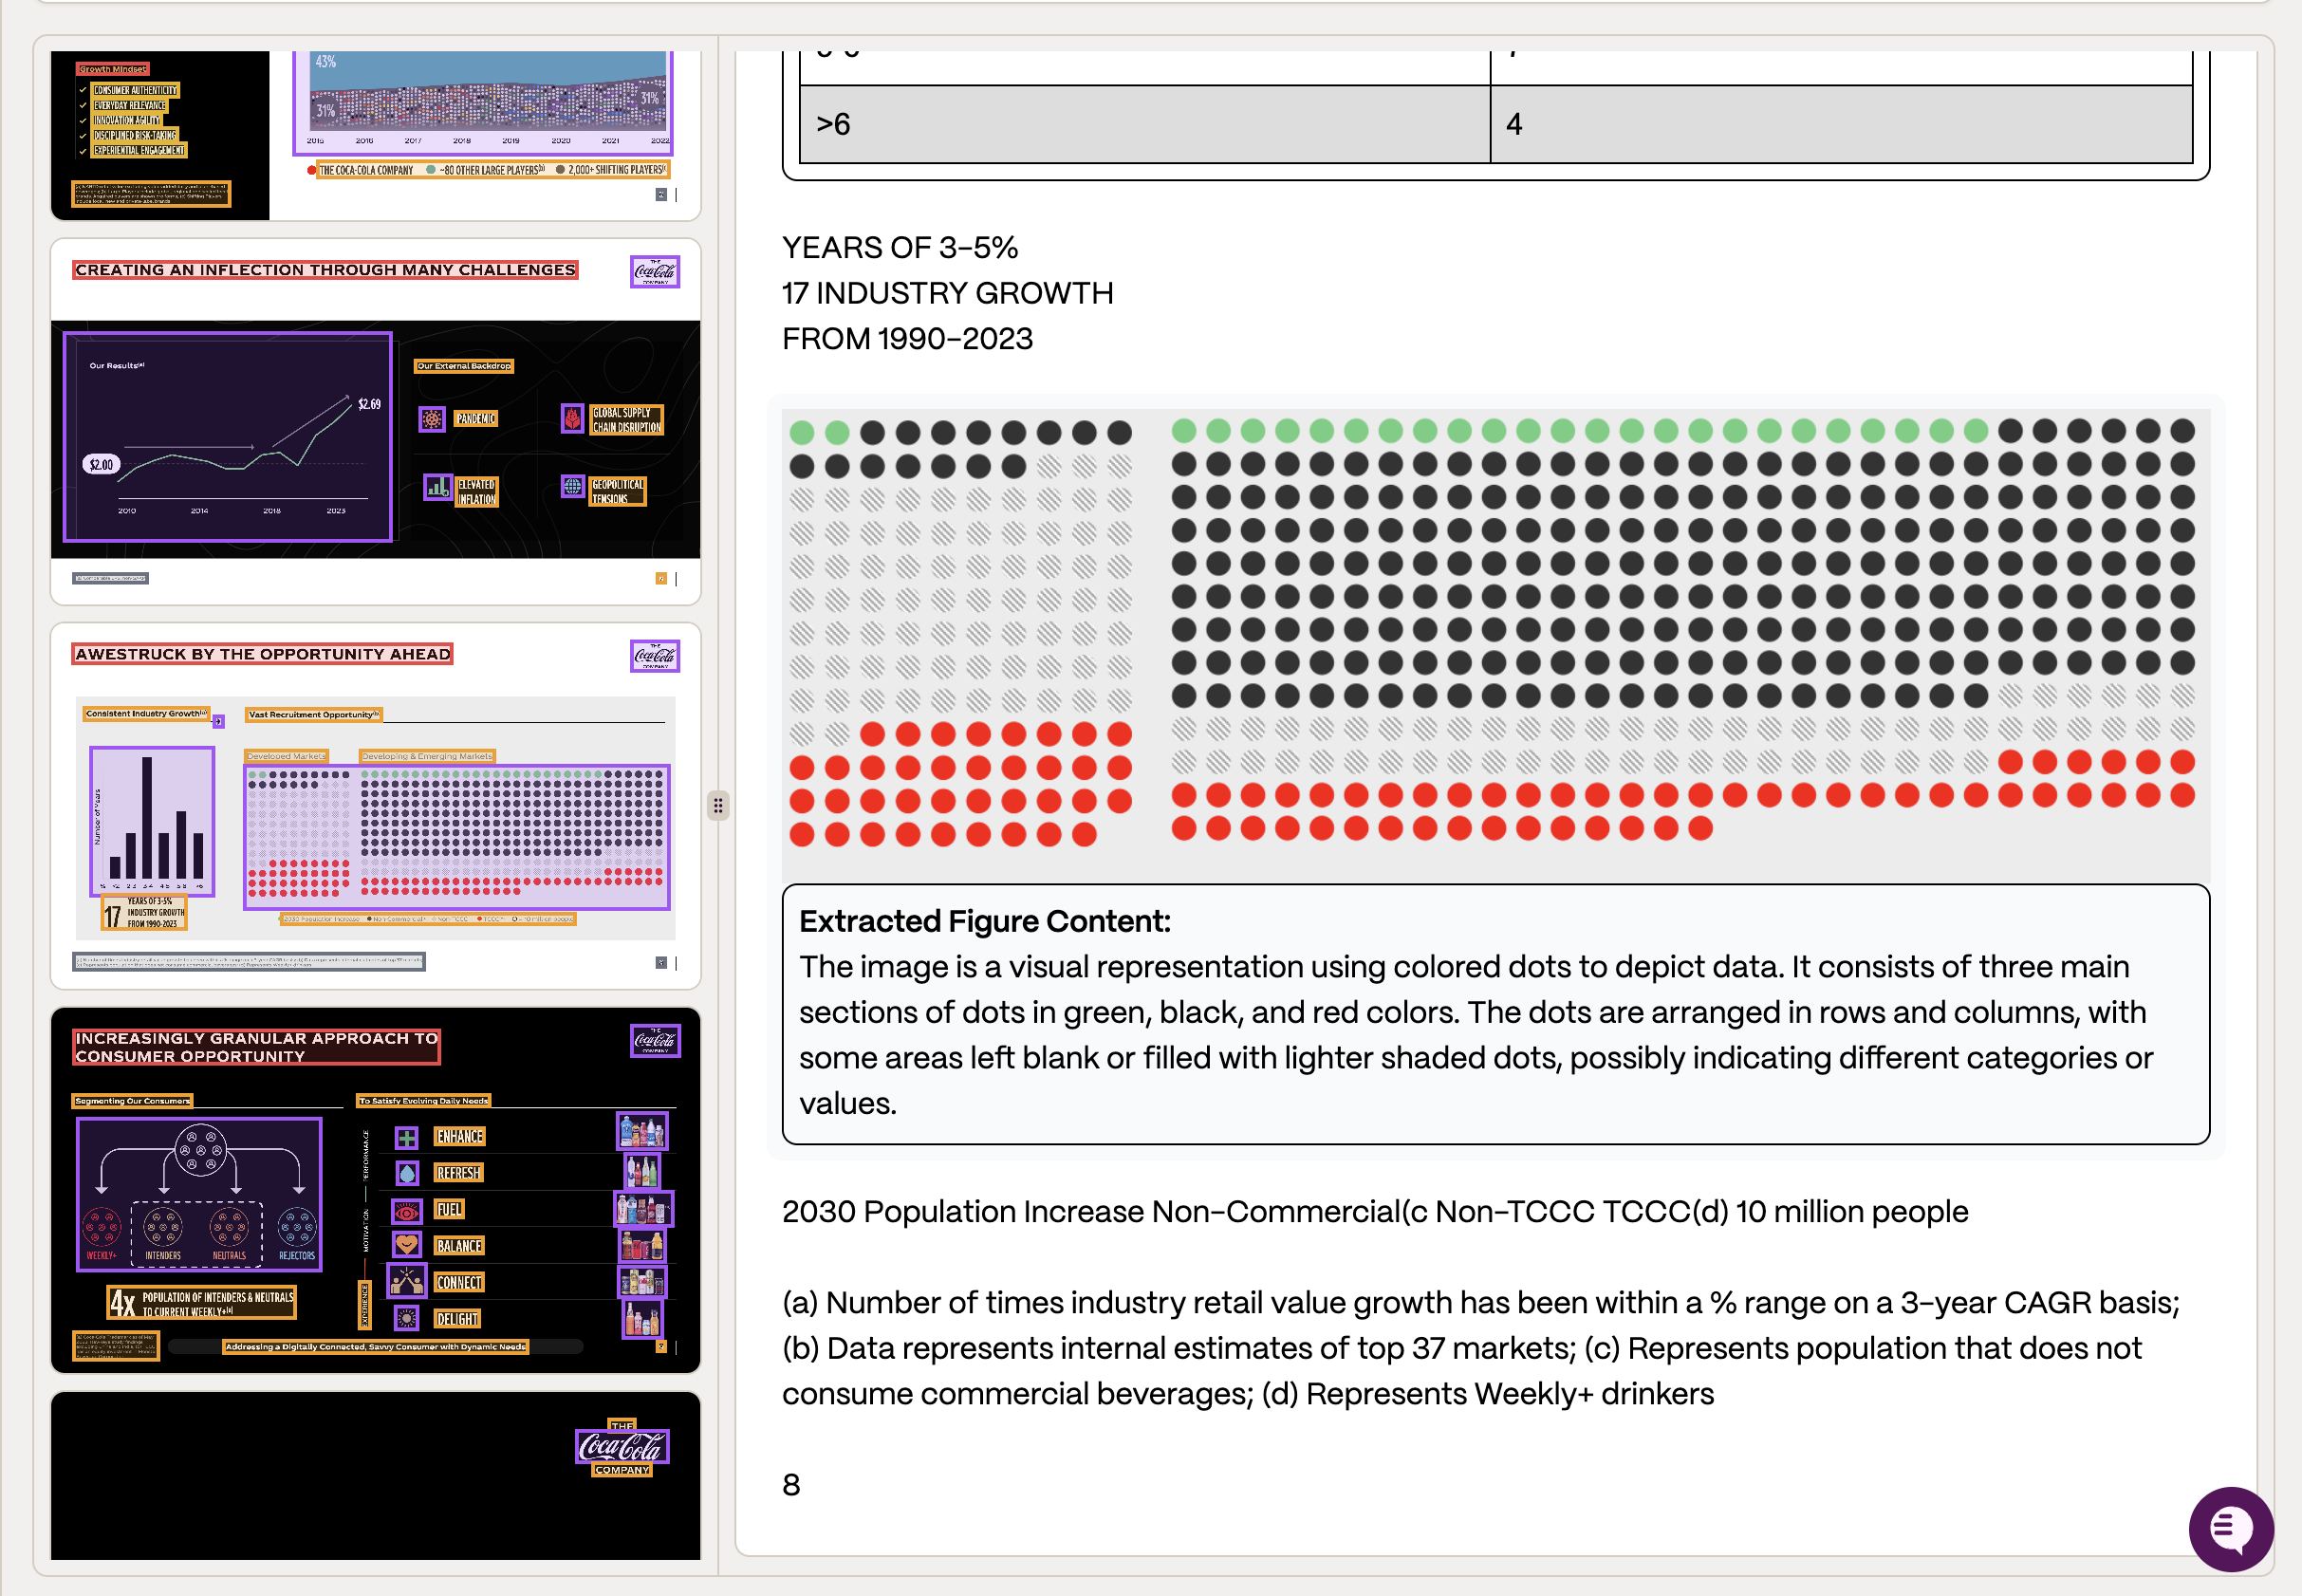Select the Our Results line chart region
The width and height of the screenshot is (2302, 1596).
(x=228, y=437)
